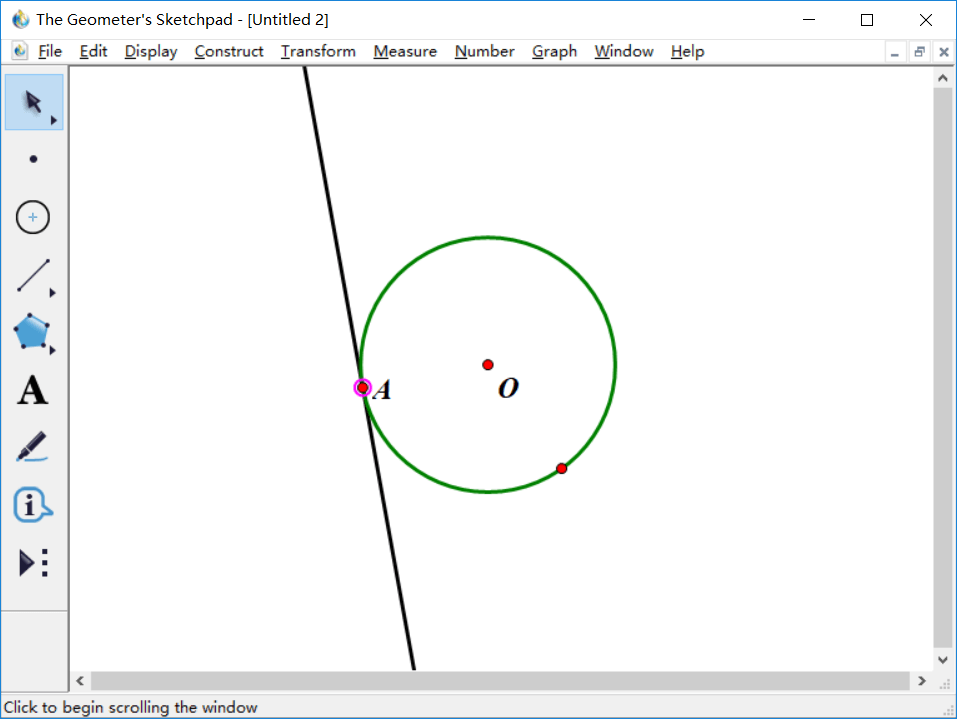This screenshot has width=957, height=719.
Task: Select the Marker pen tool
Action: pos(33,447)
